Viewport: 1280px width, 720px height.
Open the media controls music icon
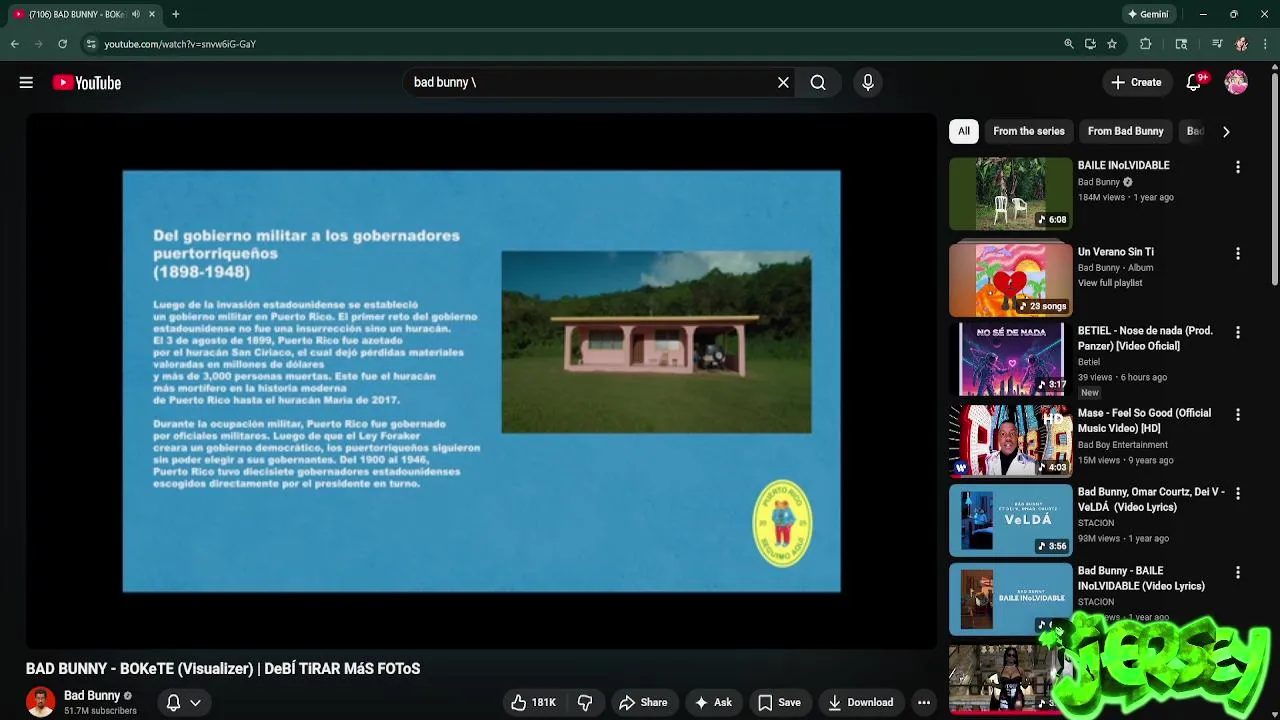1217,44
